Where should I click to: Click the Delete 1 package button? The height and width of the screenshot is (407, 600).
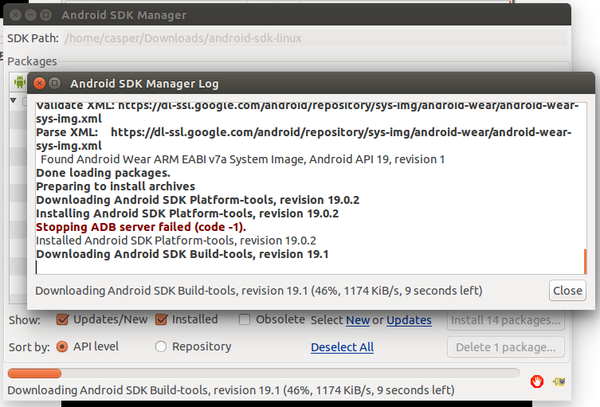(505, 347)
